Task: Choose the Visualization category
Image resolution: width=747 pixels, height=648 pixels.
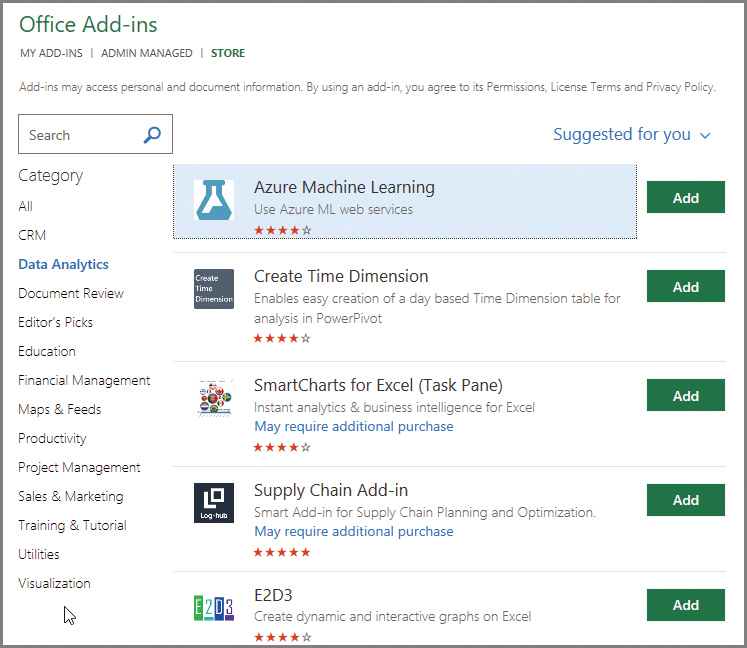Action: pyautogui.click(x=54, y=583)
